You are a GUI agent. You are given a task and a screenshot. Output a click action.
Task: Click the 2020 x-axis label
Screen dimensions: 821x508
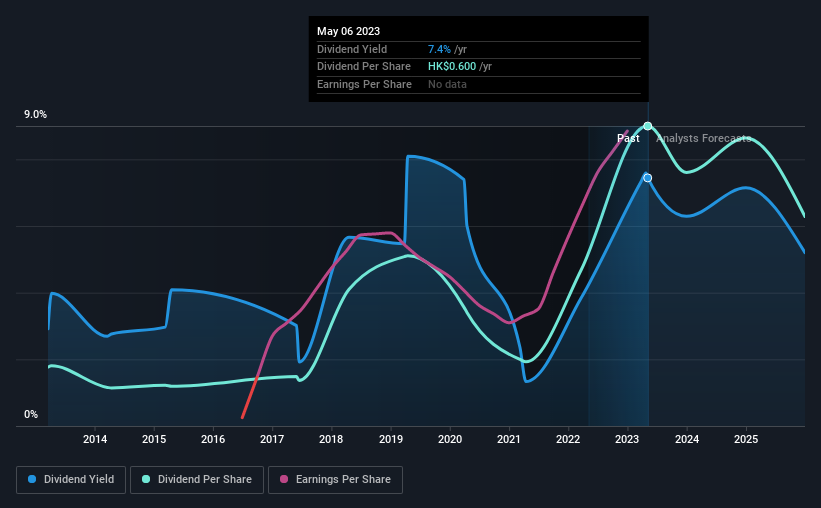[450, 439]
